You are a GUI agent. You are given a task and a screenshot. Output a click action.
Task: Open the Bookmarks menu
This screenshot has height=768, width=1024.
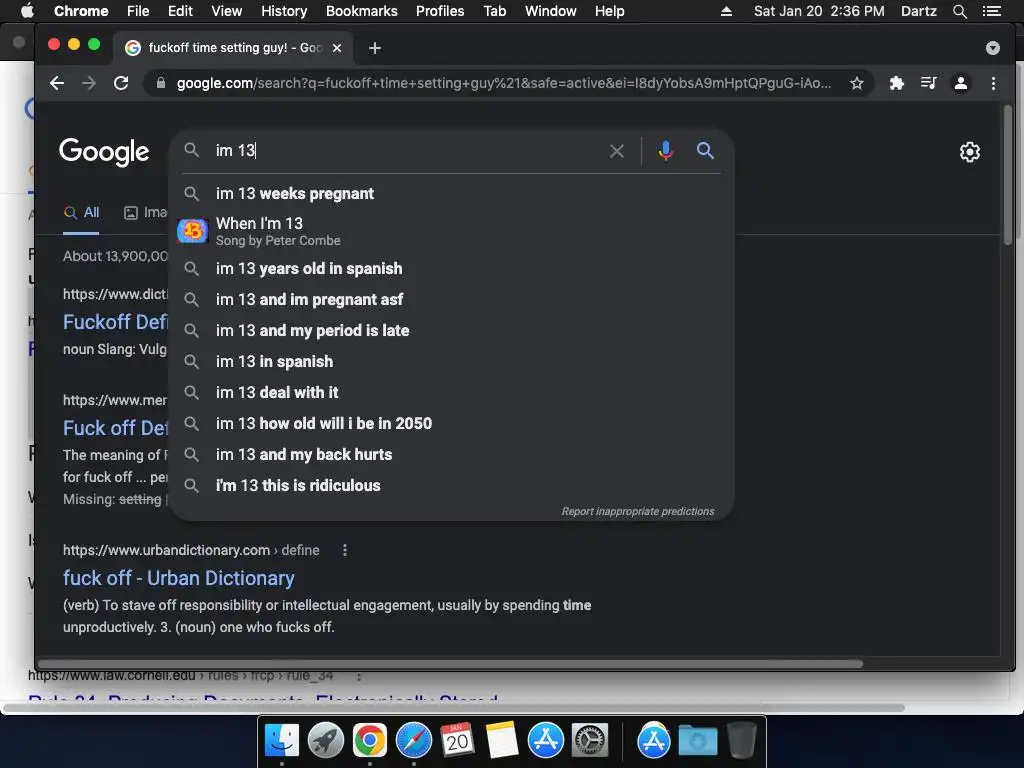pyautogui.click(x=361, y=11)
